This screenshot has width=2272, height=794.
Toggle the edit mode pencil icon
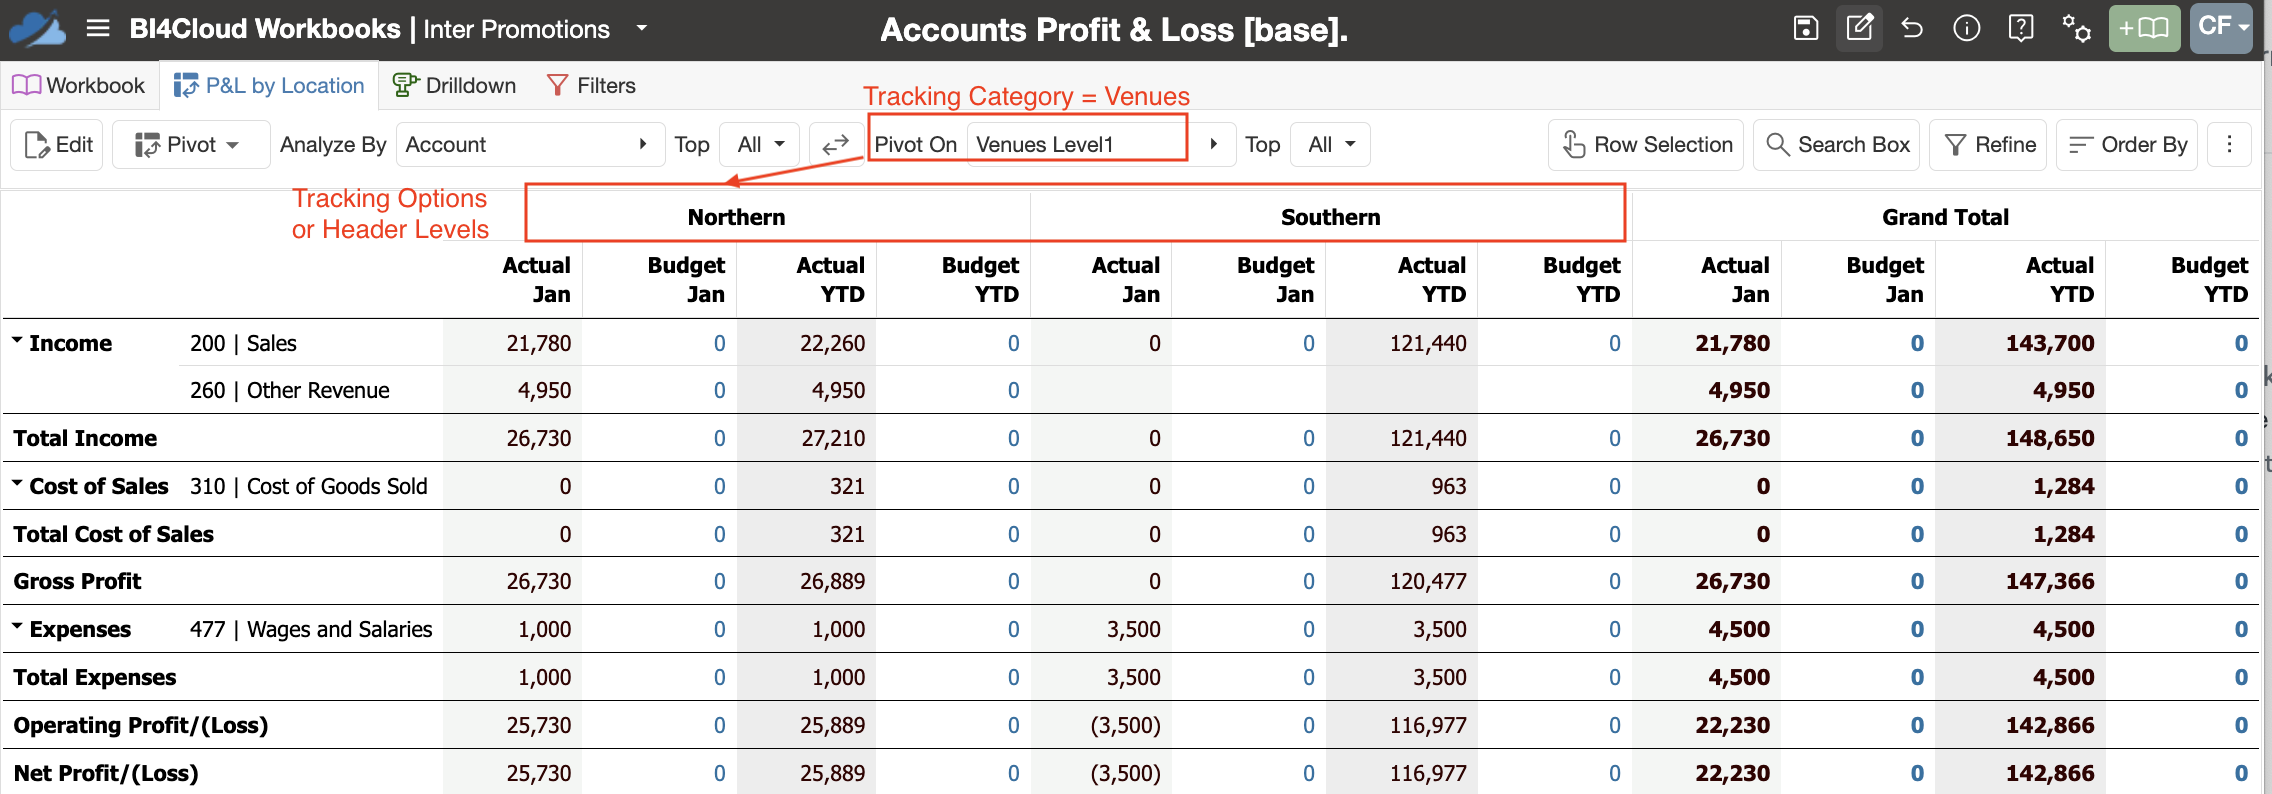[1860, 28]
